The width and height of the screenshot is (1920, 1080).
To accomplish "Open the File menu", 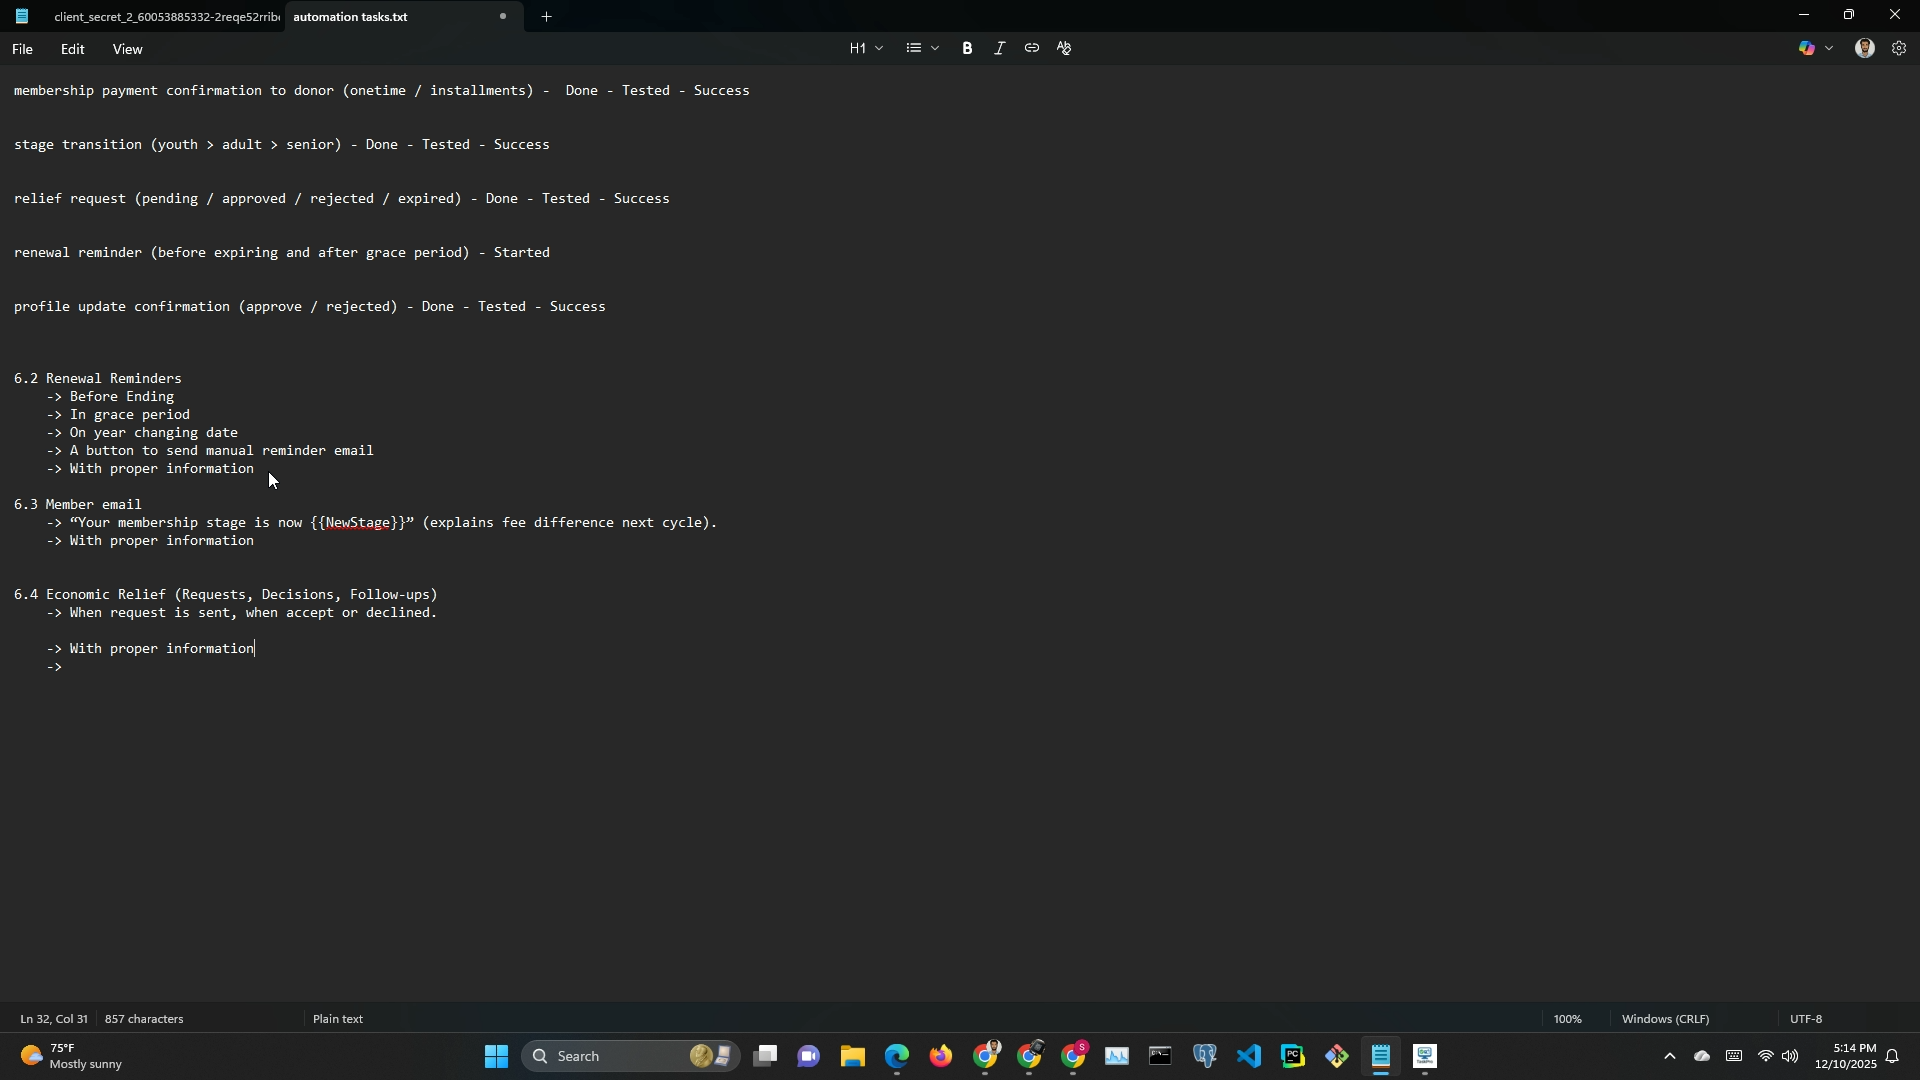I will (22, 49).
